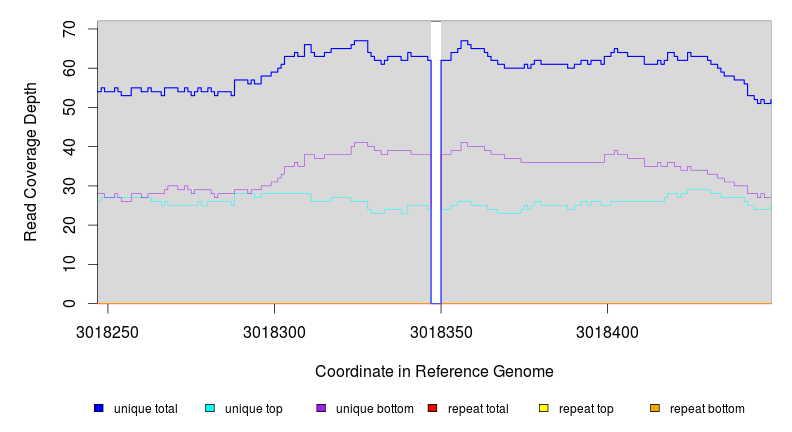The width and height of the screenshot is (792, 432).
Task: Select the 'unique top' legend text
Action: click(254, 409)
